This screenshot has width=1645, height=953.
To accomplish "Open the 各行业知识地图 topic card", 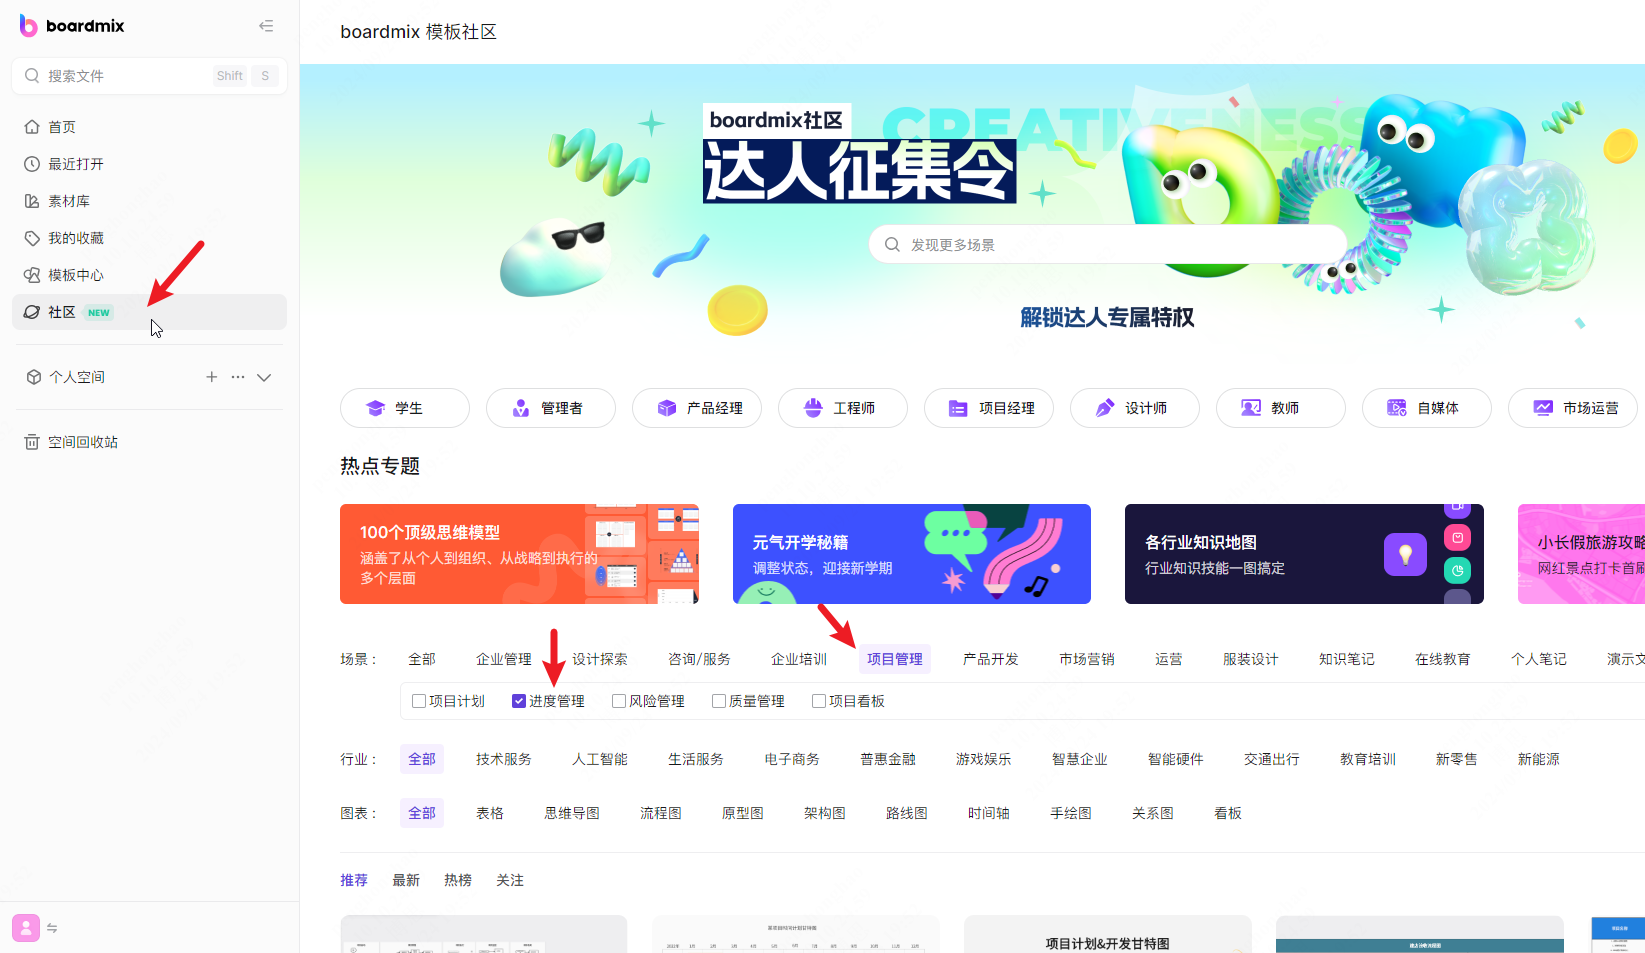I will [1304, 554].
